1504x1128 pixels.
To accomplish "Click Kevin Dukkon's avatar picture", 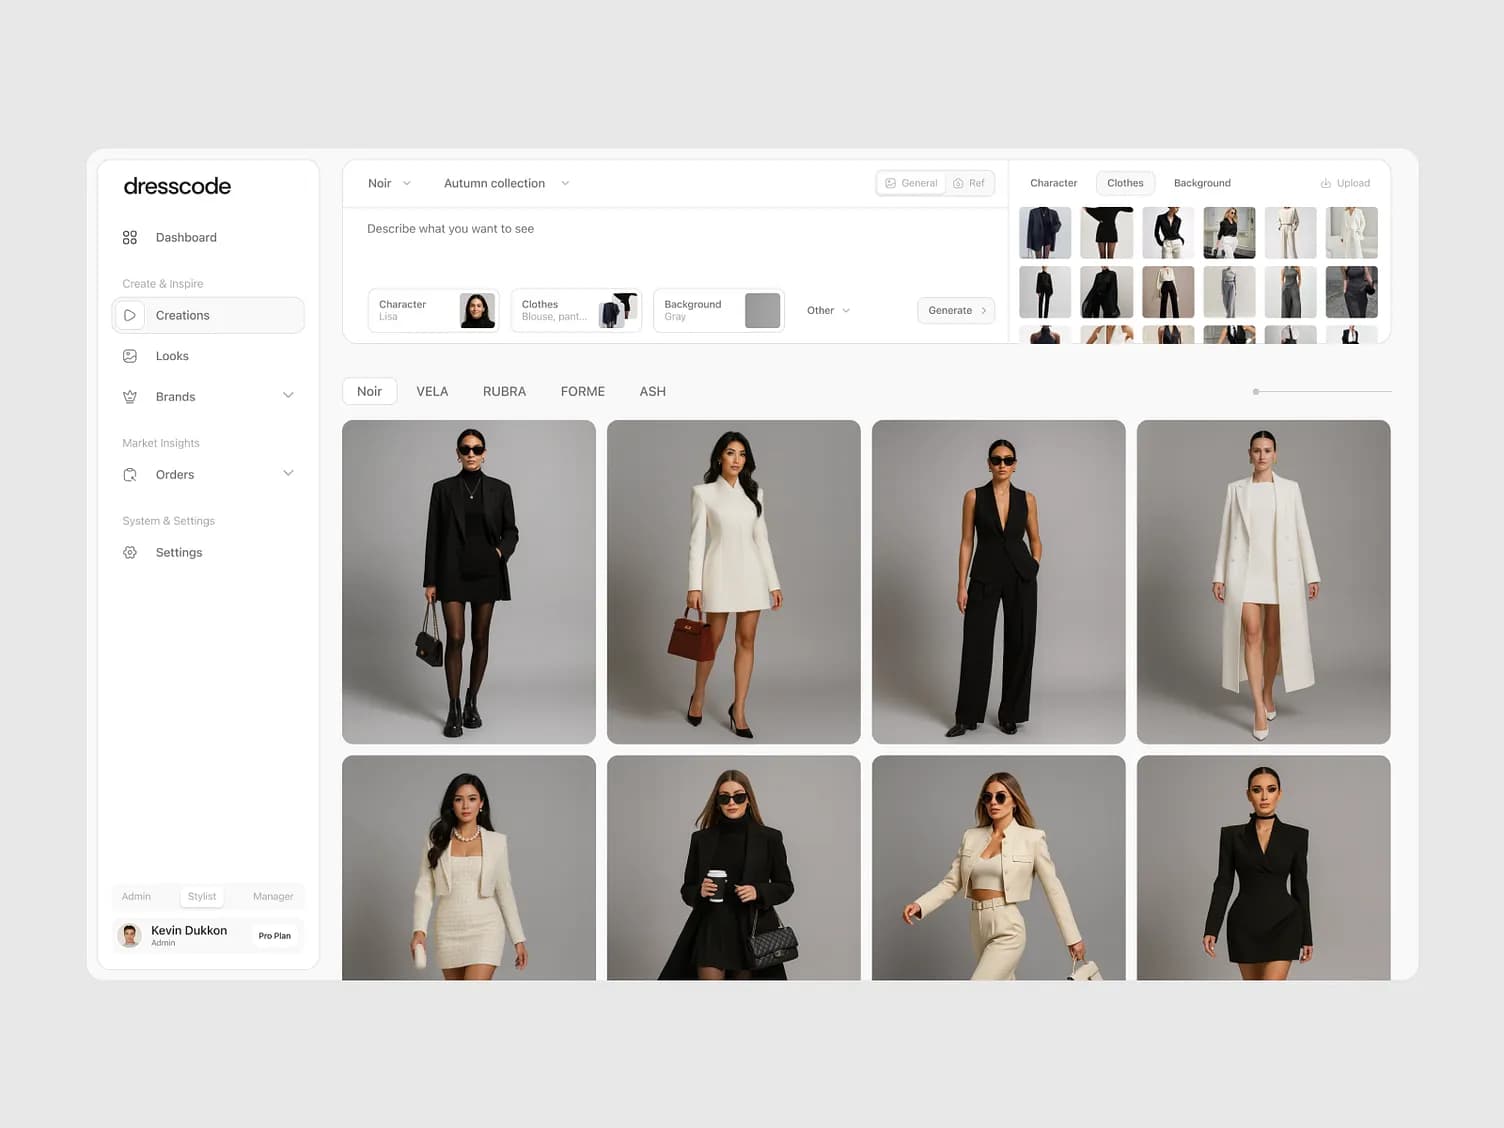I will [x=129, y=936].
